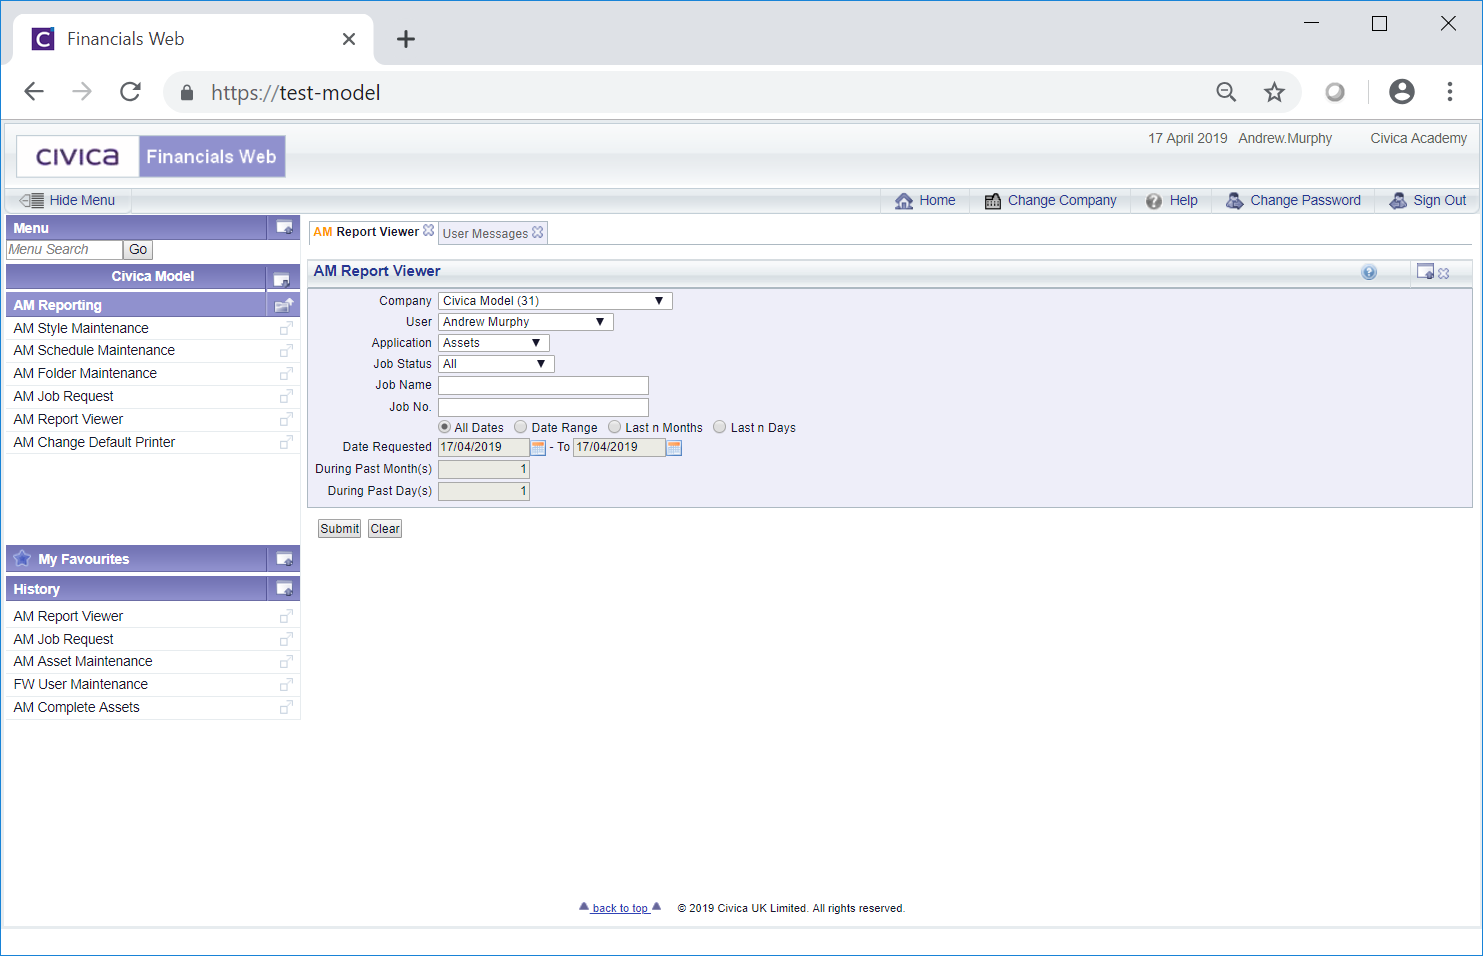Screen dimensions: 1483x956
Task: Open FW User Maintenance from History
Action: pyautogui.click(x=81, y=684)
